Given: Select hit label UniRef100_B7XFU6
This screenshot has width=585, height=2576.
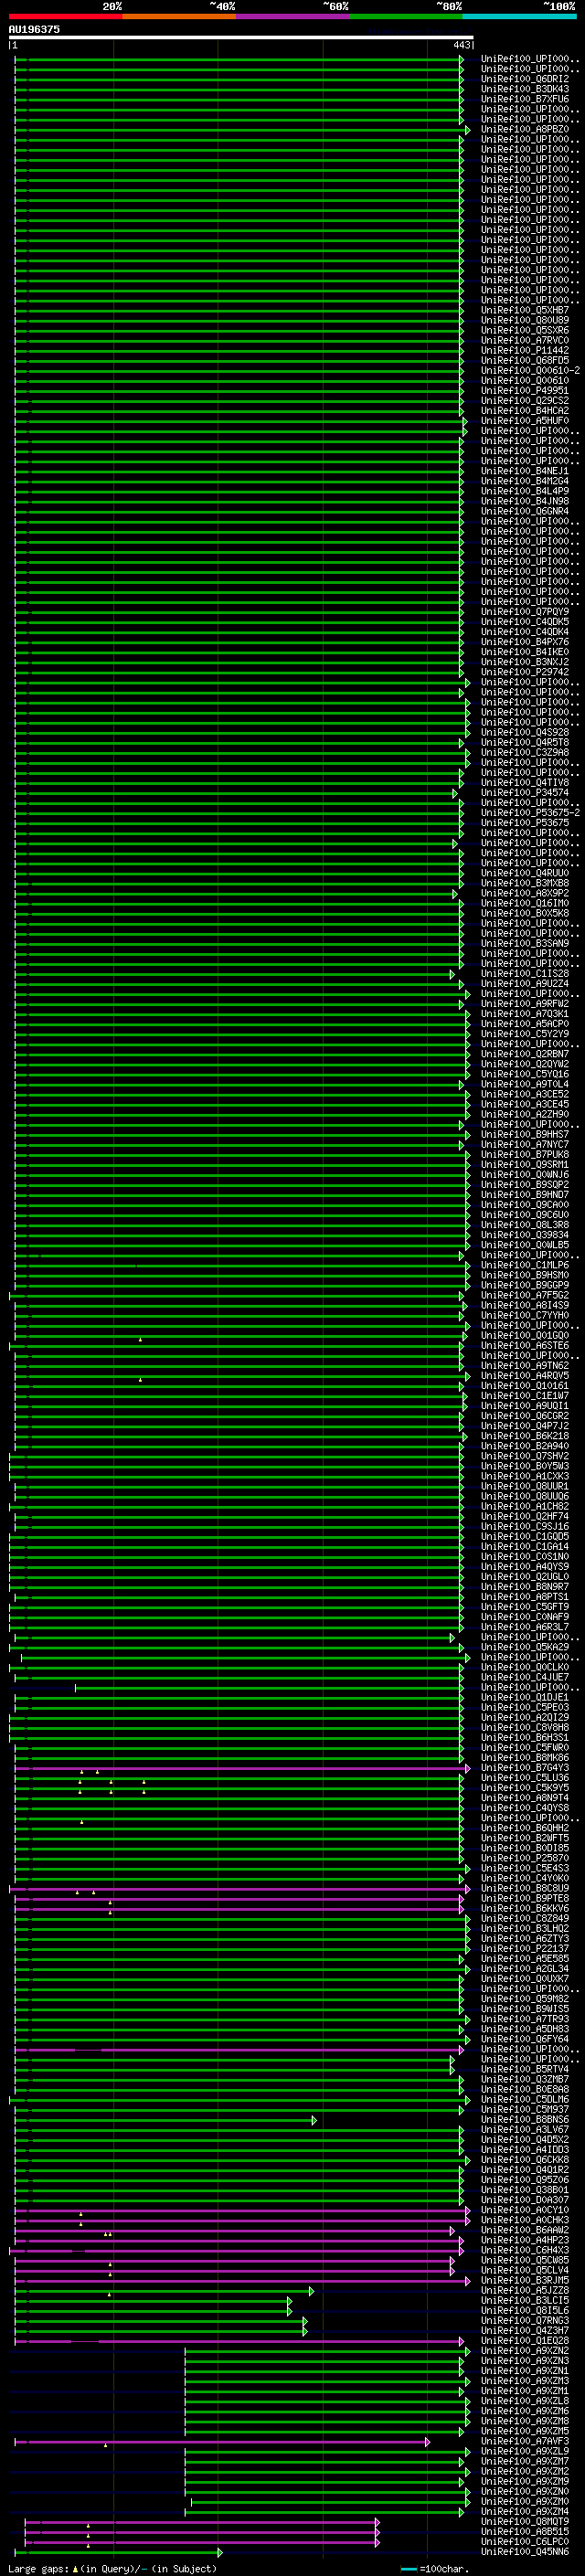Looking at the screenshot, I should pyautogui.click(x=525, y=99).
